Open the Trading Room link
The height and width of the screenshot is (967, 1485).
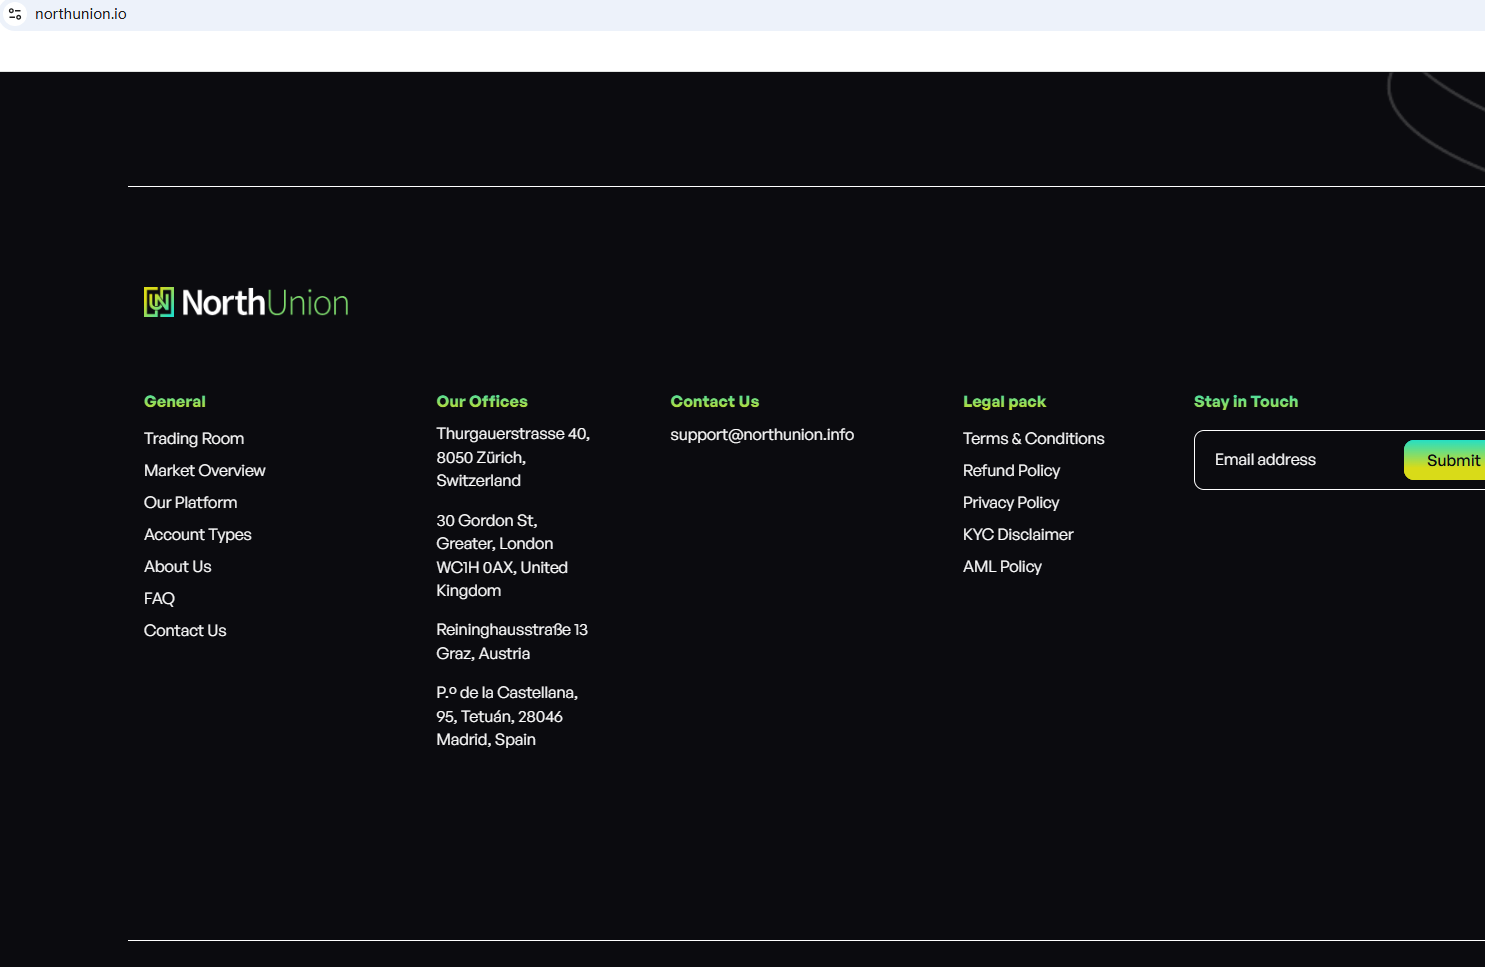pos(194,438)
